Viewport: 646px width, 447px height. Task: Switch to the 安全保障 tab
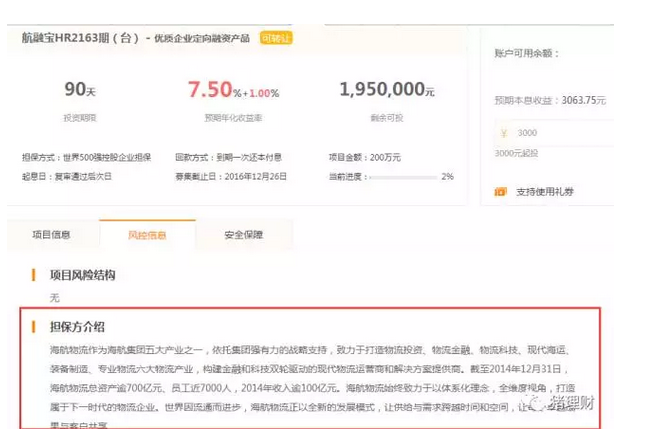coord(243,235)
